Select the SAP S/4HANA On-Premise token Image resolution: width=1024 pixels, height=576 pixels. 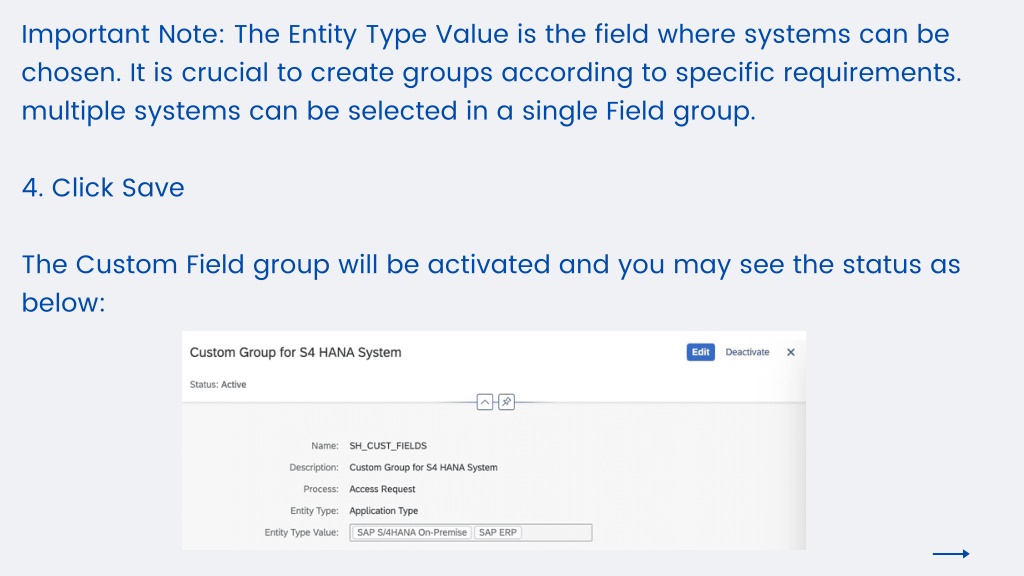(x=411, y=532)
